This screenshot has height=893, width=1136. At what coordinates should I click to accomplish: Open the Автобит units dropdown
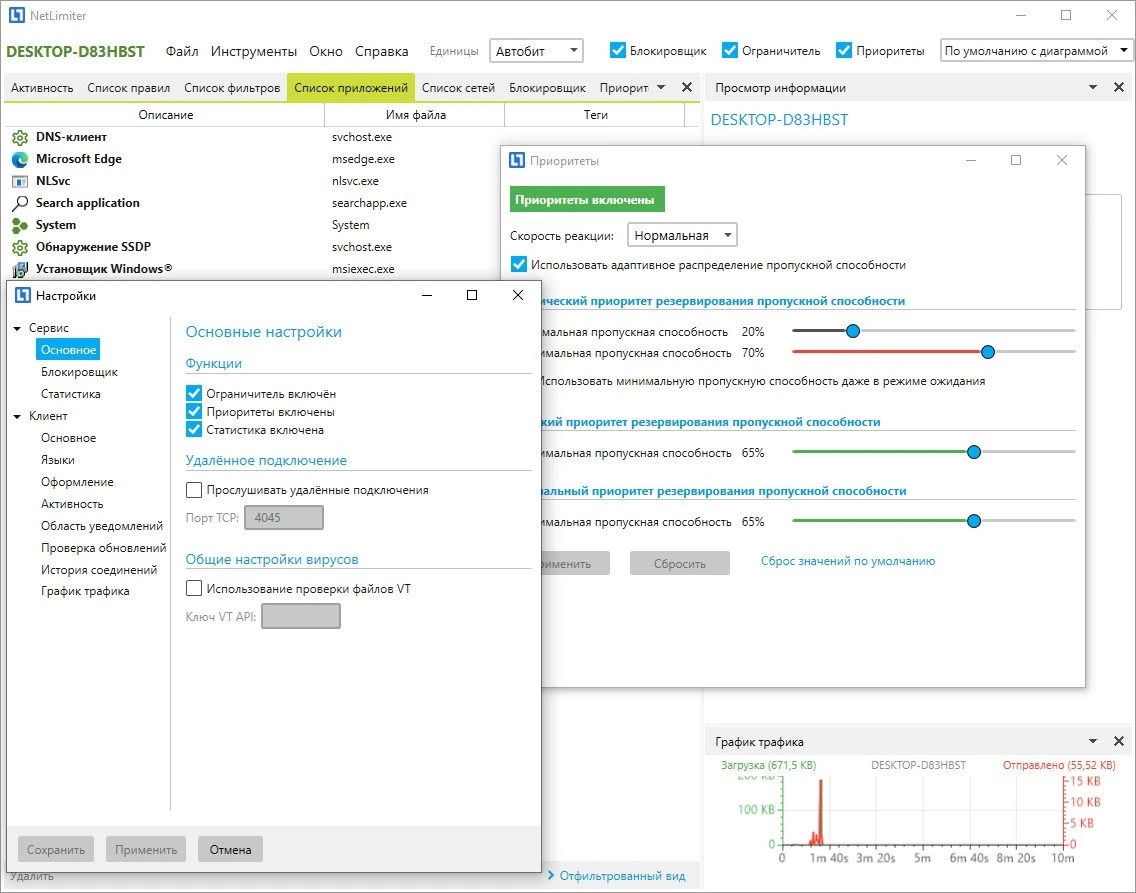pyautogui.click(x=536, y=51)
